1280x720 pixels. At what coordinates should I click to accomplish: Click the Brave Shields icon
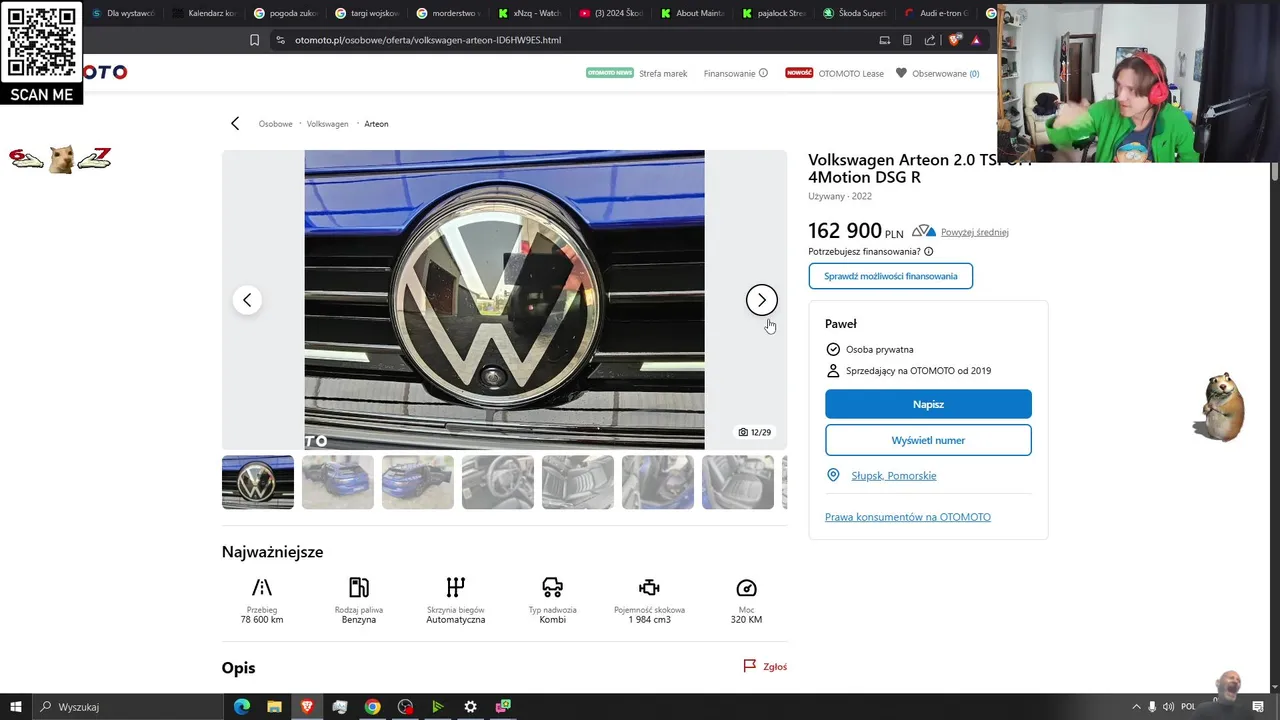[954, 40]
